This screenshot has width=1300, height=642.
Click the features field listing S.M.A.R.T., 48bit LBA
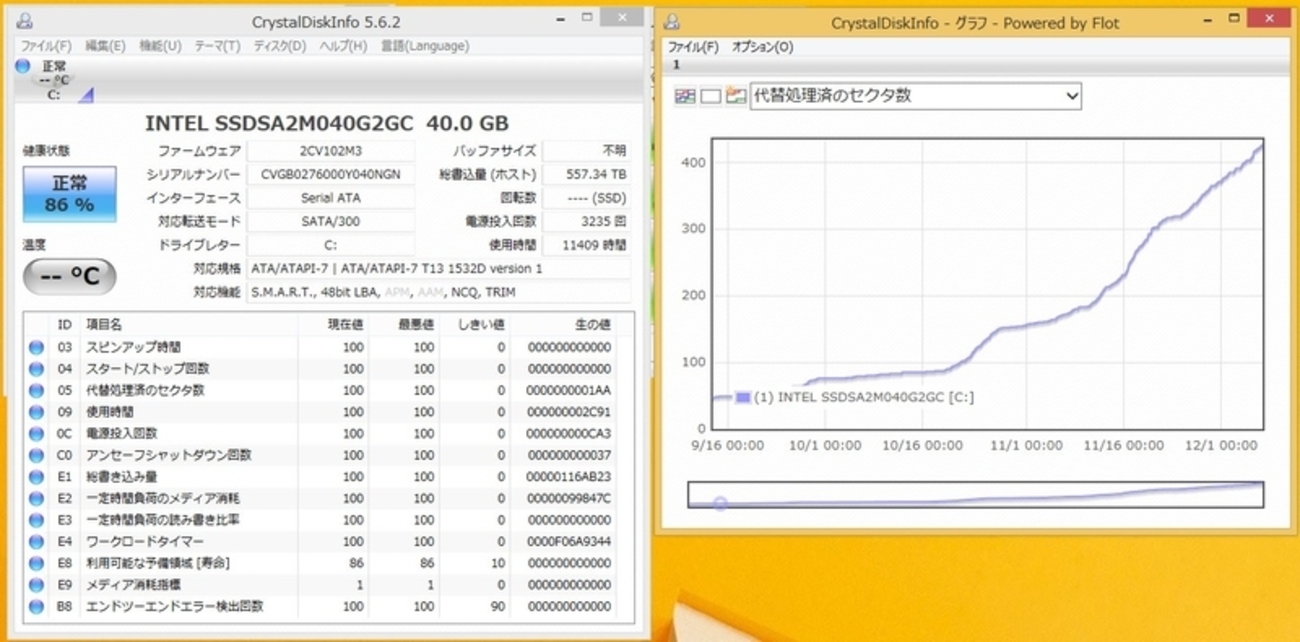pyautogui.click(x=439, y=292)
